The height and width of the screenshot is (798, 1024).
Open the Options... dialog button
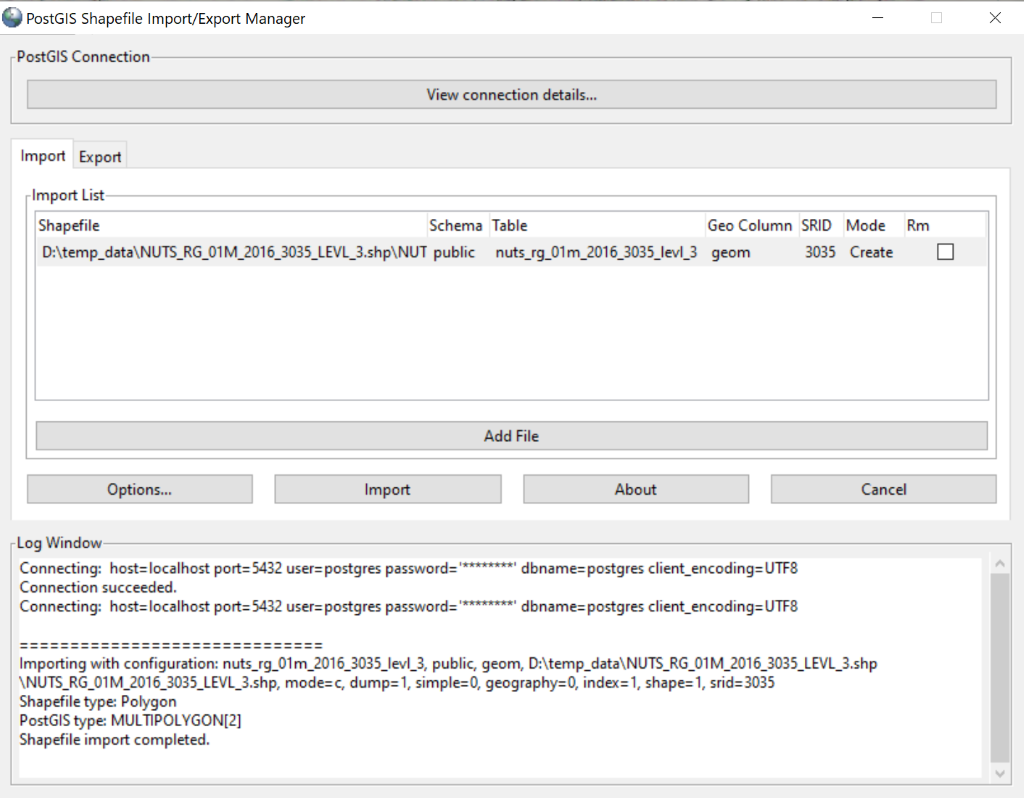[140, 489]
